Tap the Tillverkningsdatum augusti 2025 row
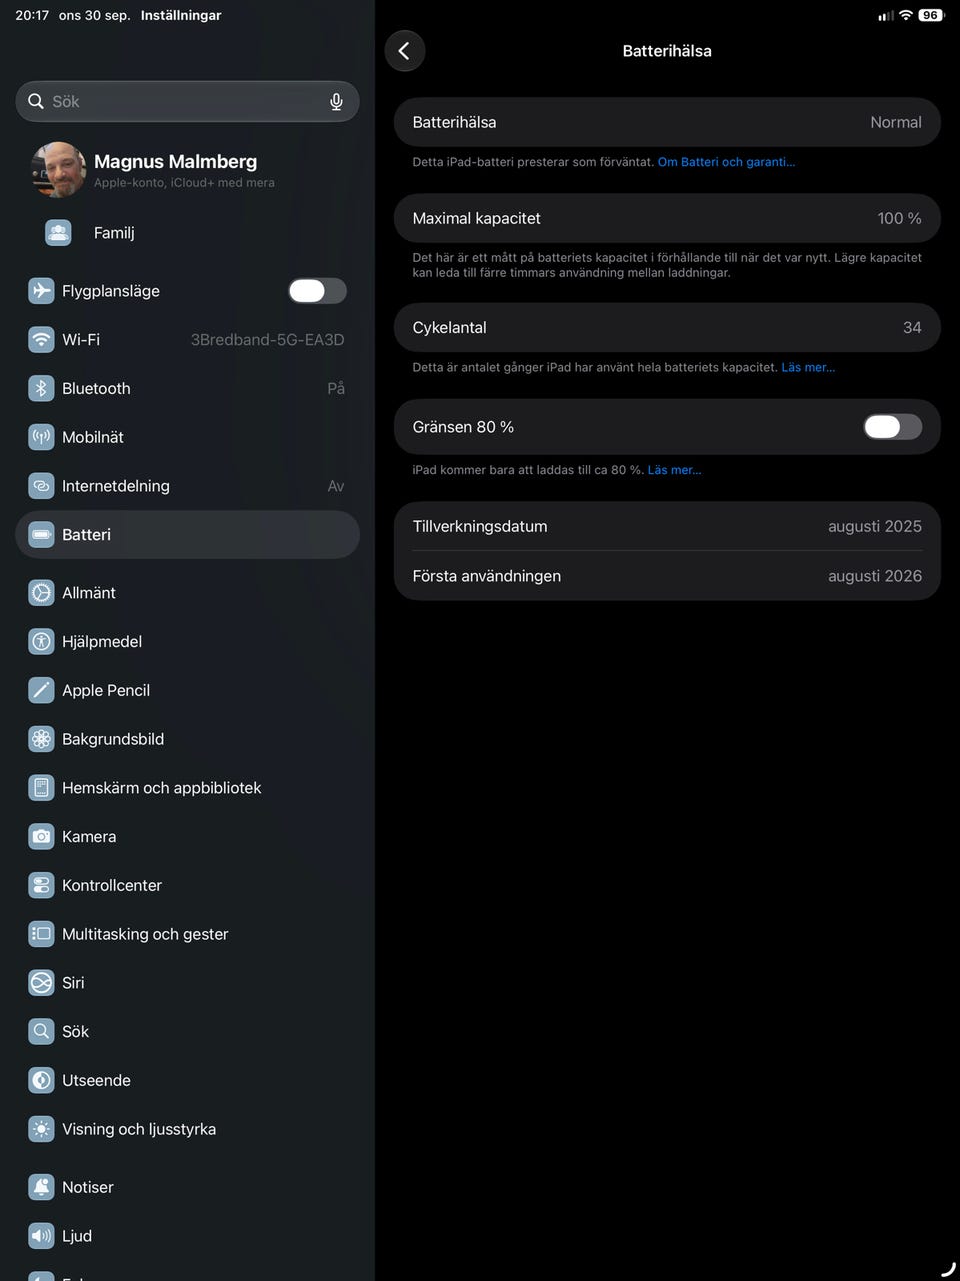The image size is (960, 1281). click(667, 526)
